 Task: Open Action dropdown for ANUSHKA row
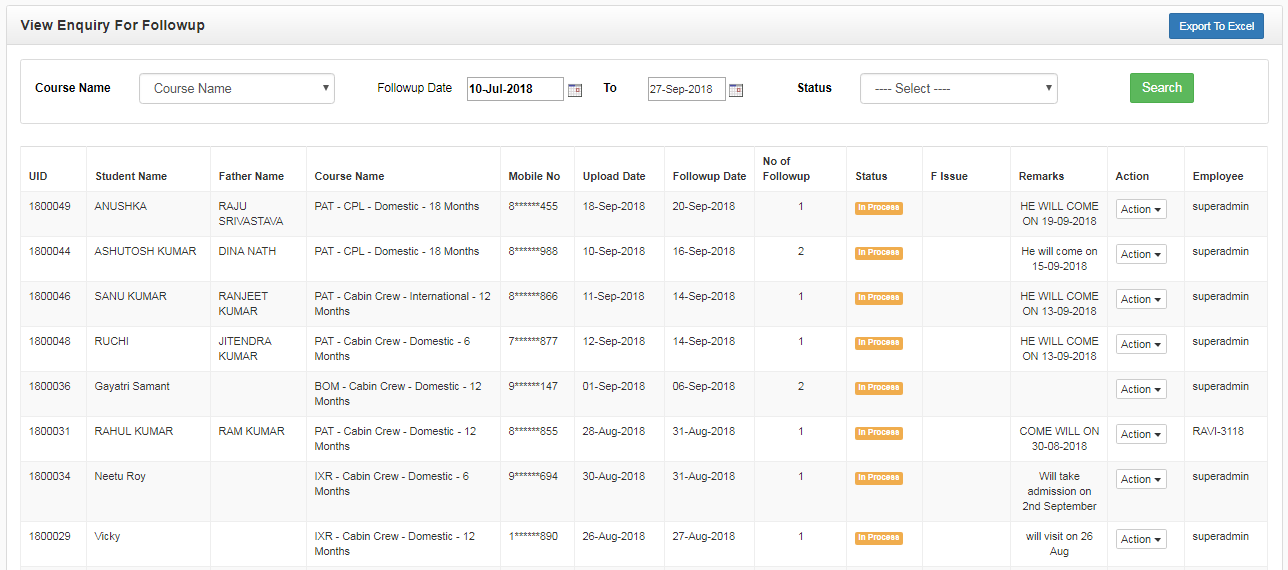(1141, 209)
